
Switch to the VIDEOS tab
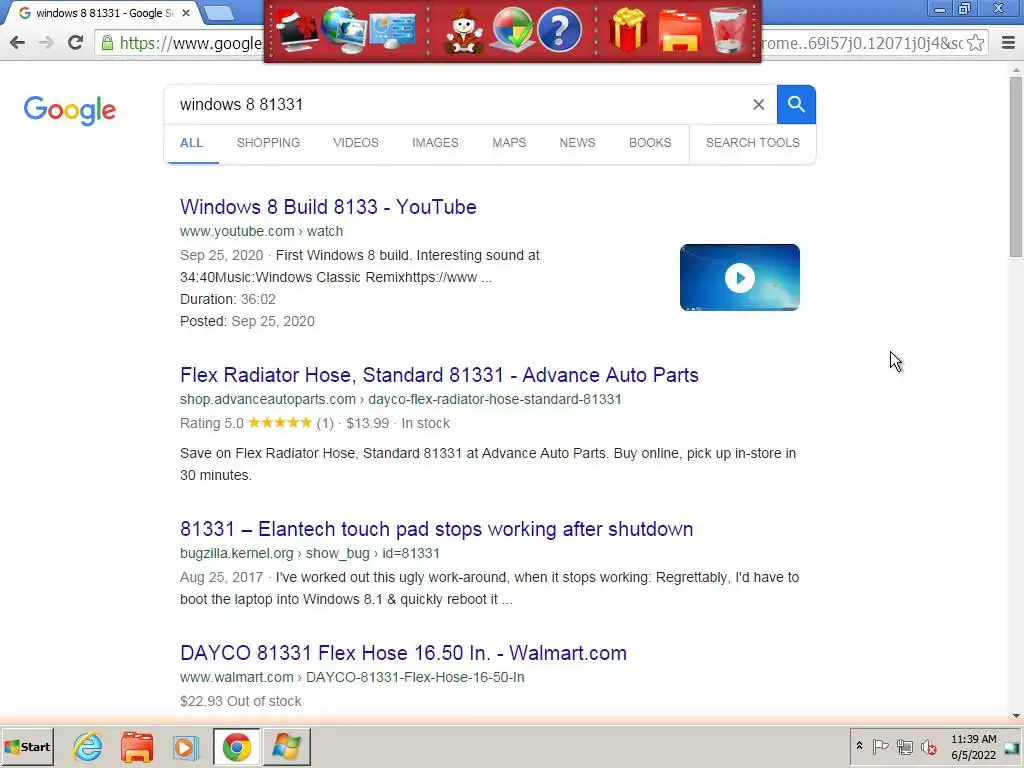point(355,142)
